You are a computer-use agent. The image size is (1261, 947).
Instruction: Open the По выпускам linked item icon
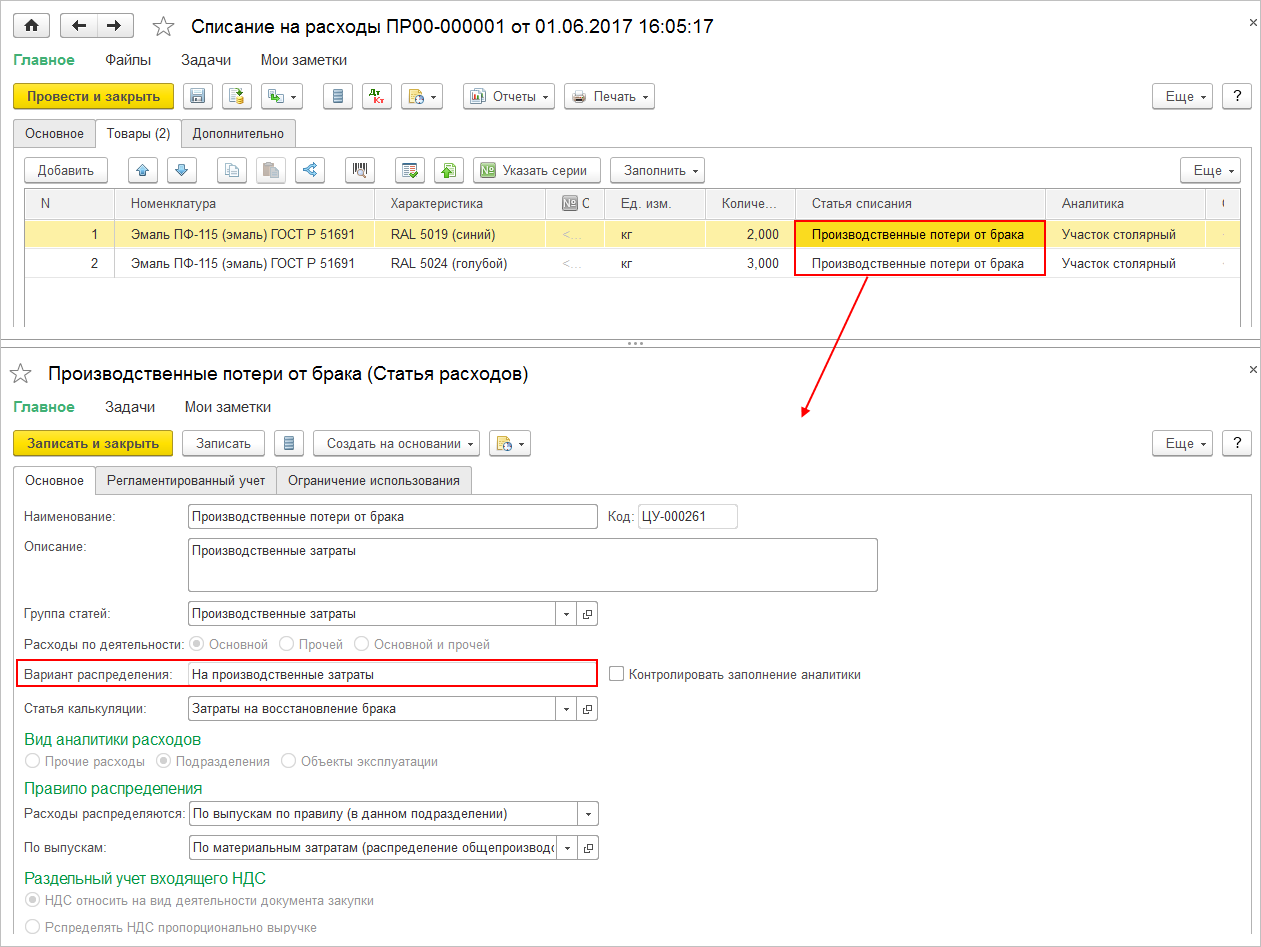coord(588,848)
